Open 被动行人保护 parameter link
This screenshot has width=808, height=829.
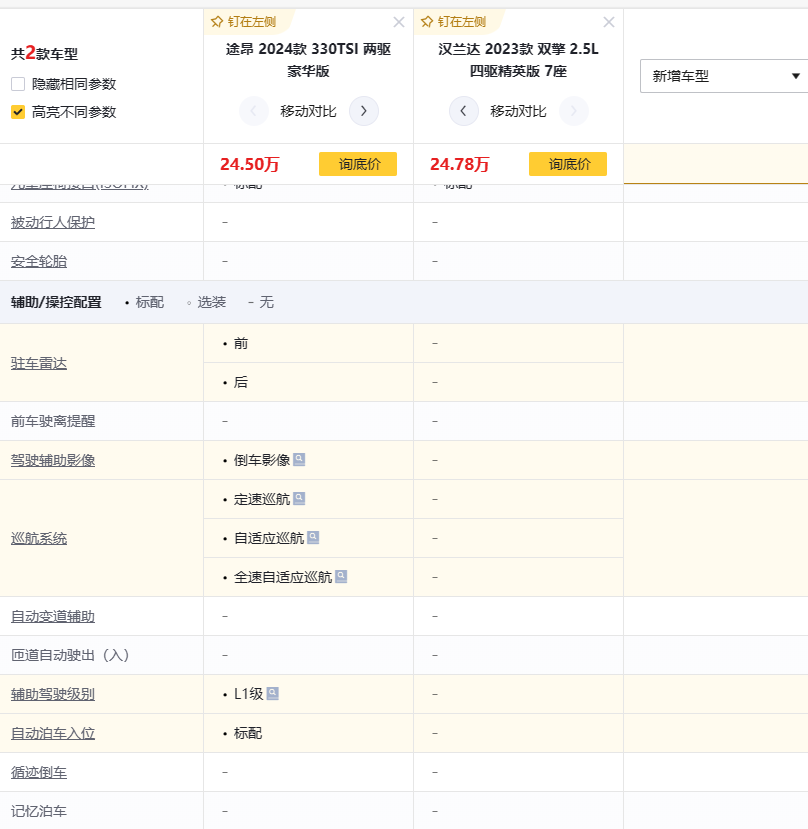53,222
